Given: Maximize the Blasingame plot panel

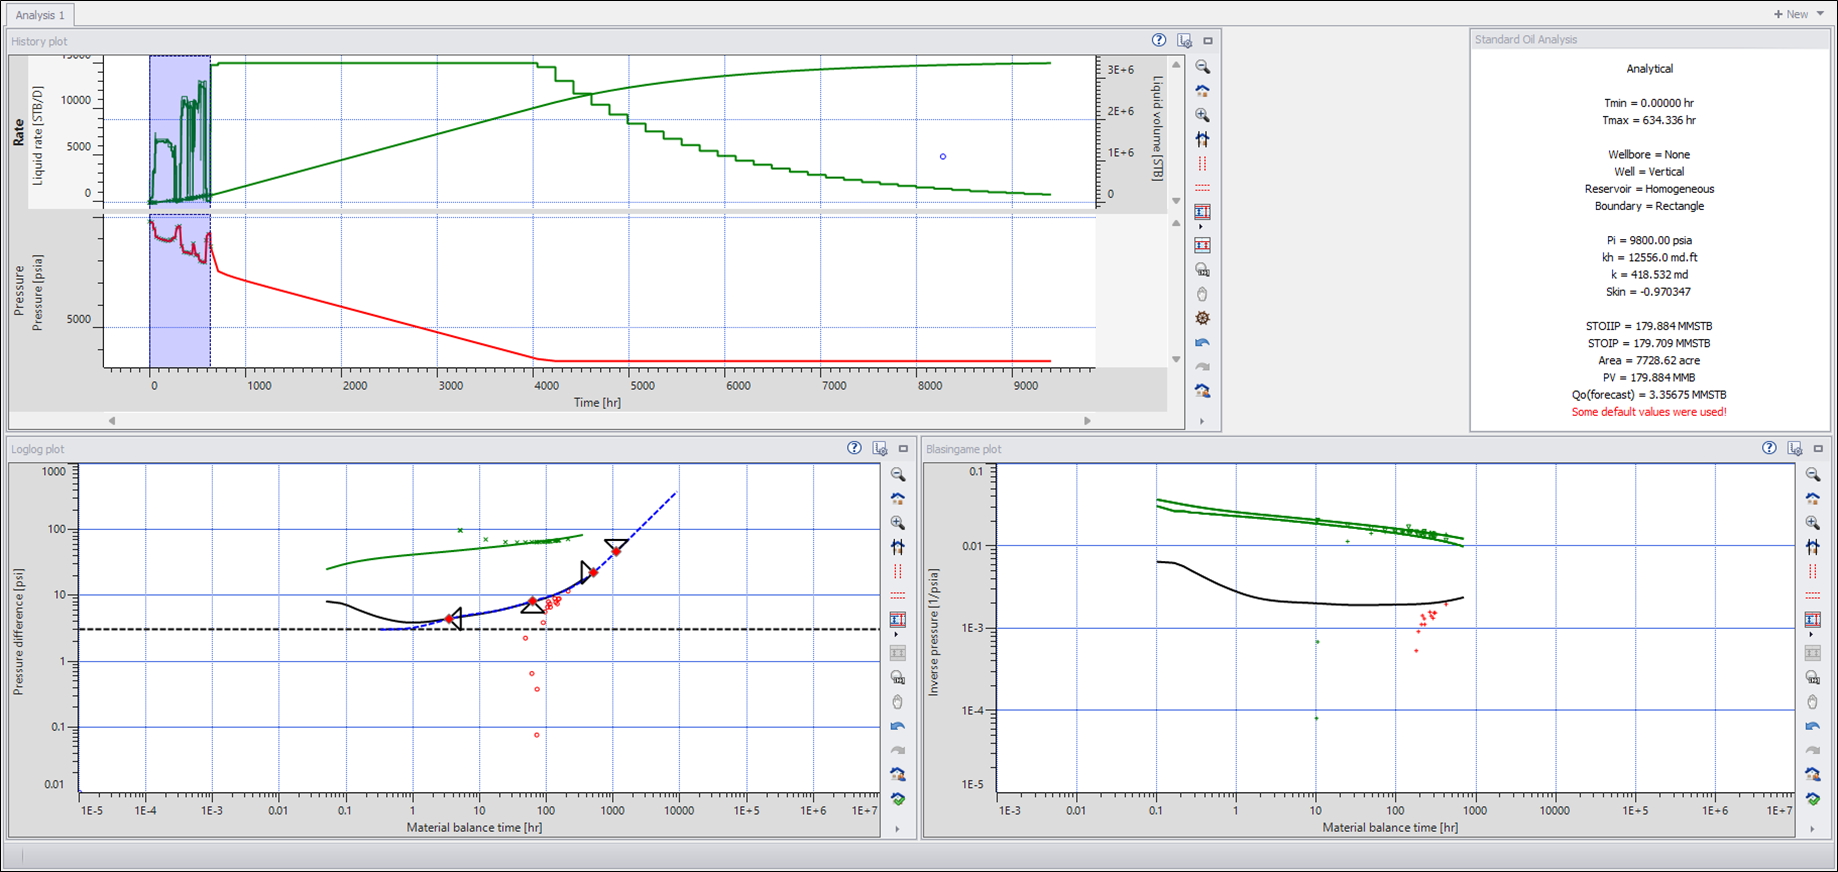Looking at the screenshot, I should click(1818, 449).
